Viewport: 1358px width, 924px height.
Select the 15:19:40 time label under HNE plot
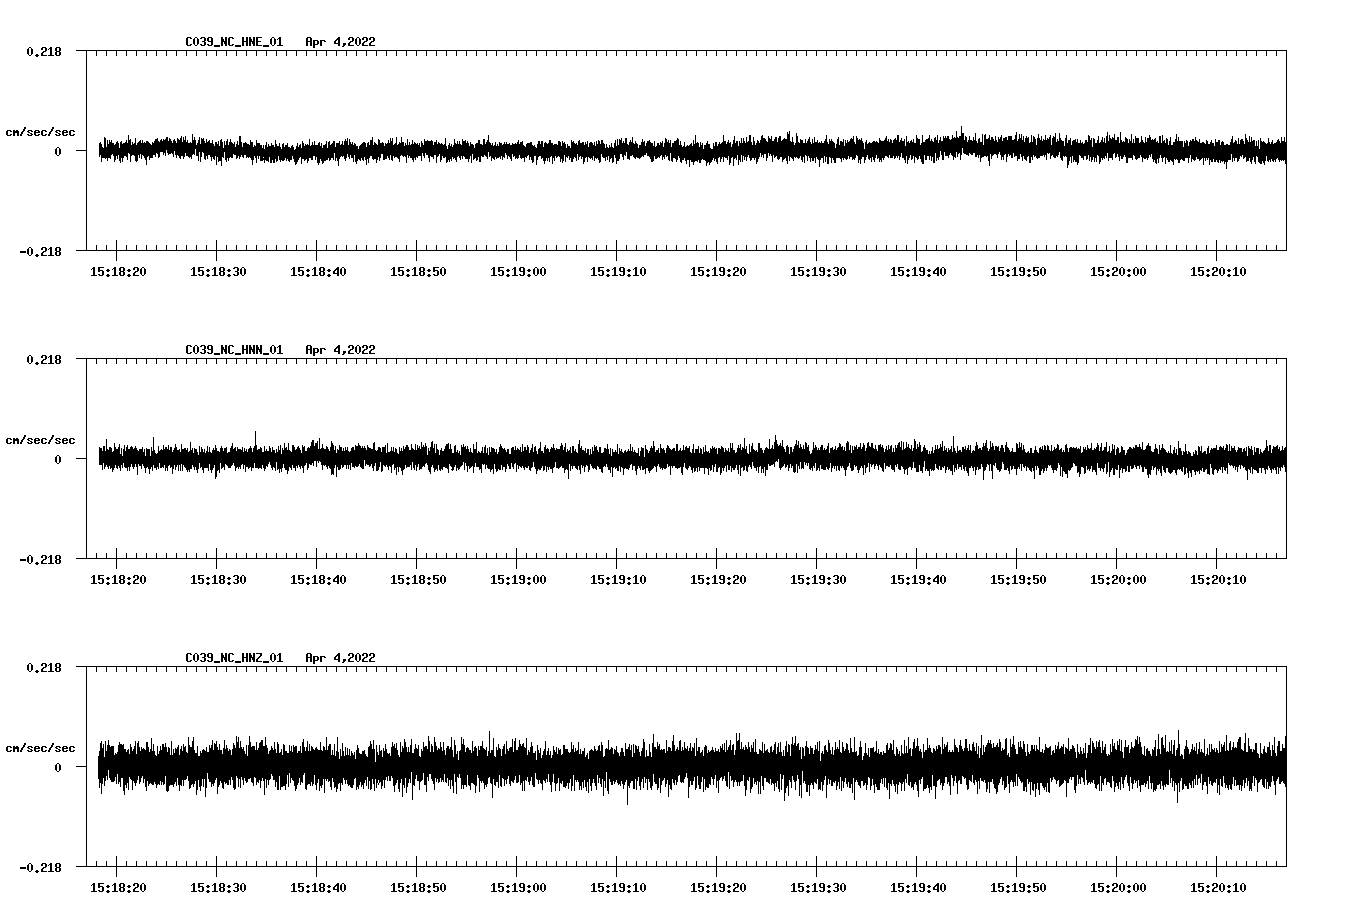(x=918, y=272)
